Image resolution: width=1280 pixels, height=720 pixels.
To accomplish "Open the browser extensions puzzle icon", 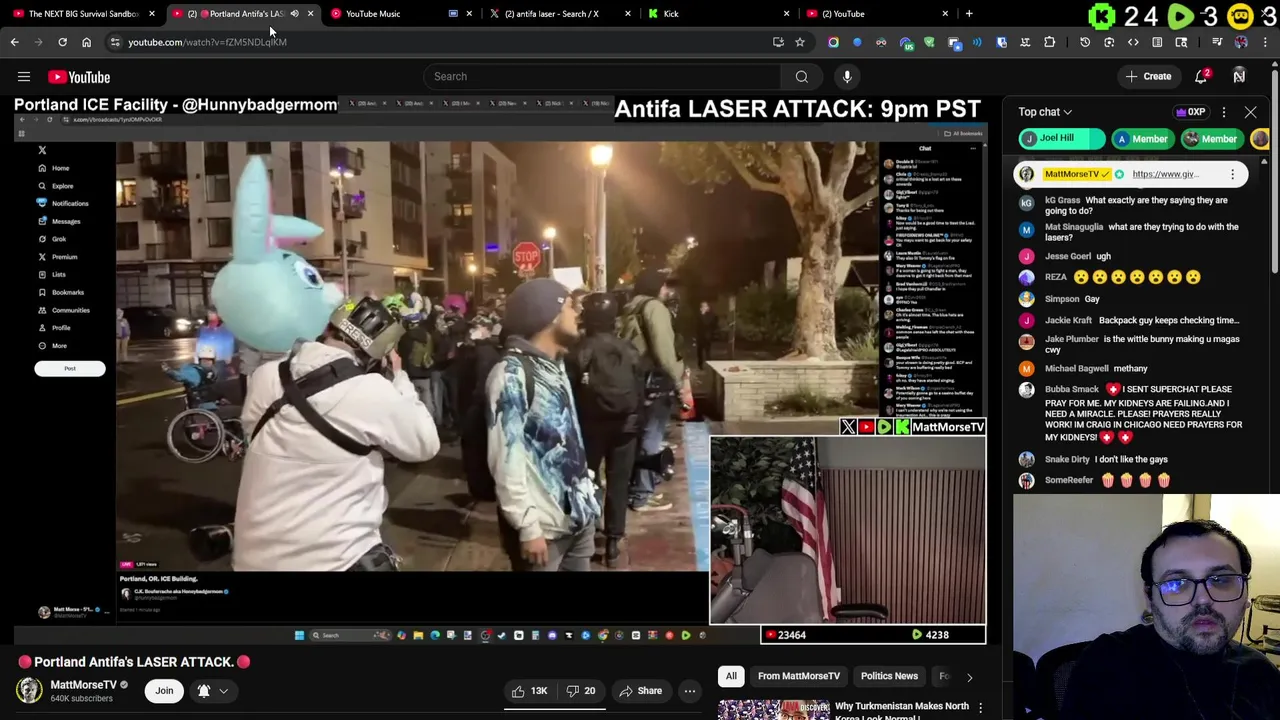I will 1049,42.
